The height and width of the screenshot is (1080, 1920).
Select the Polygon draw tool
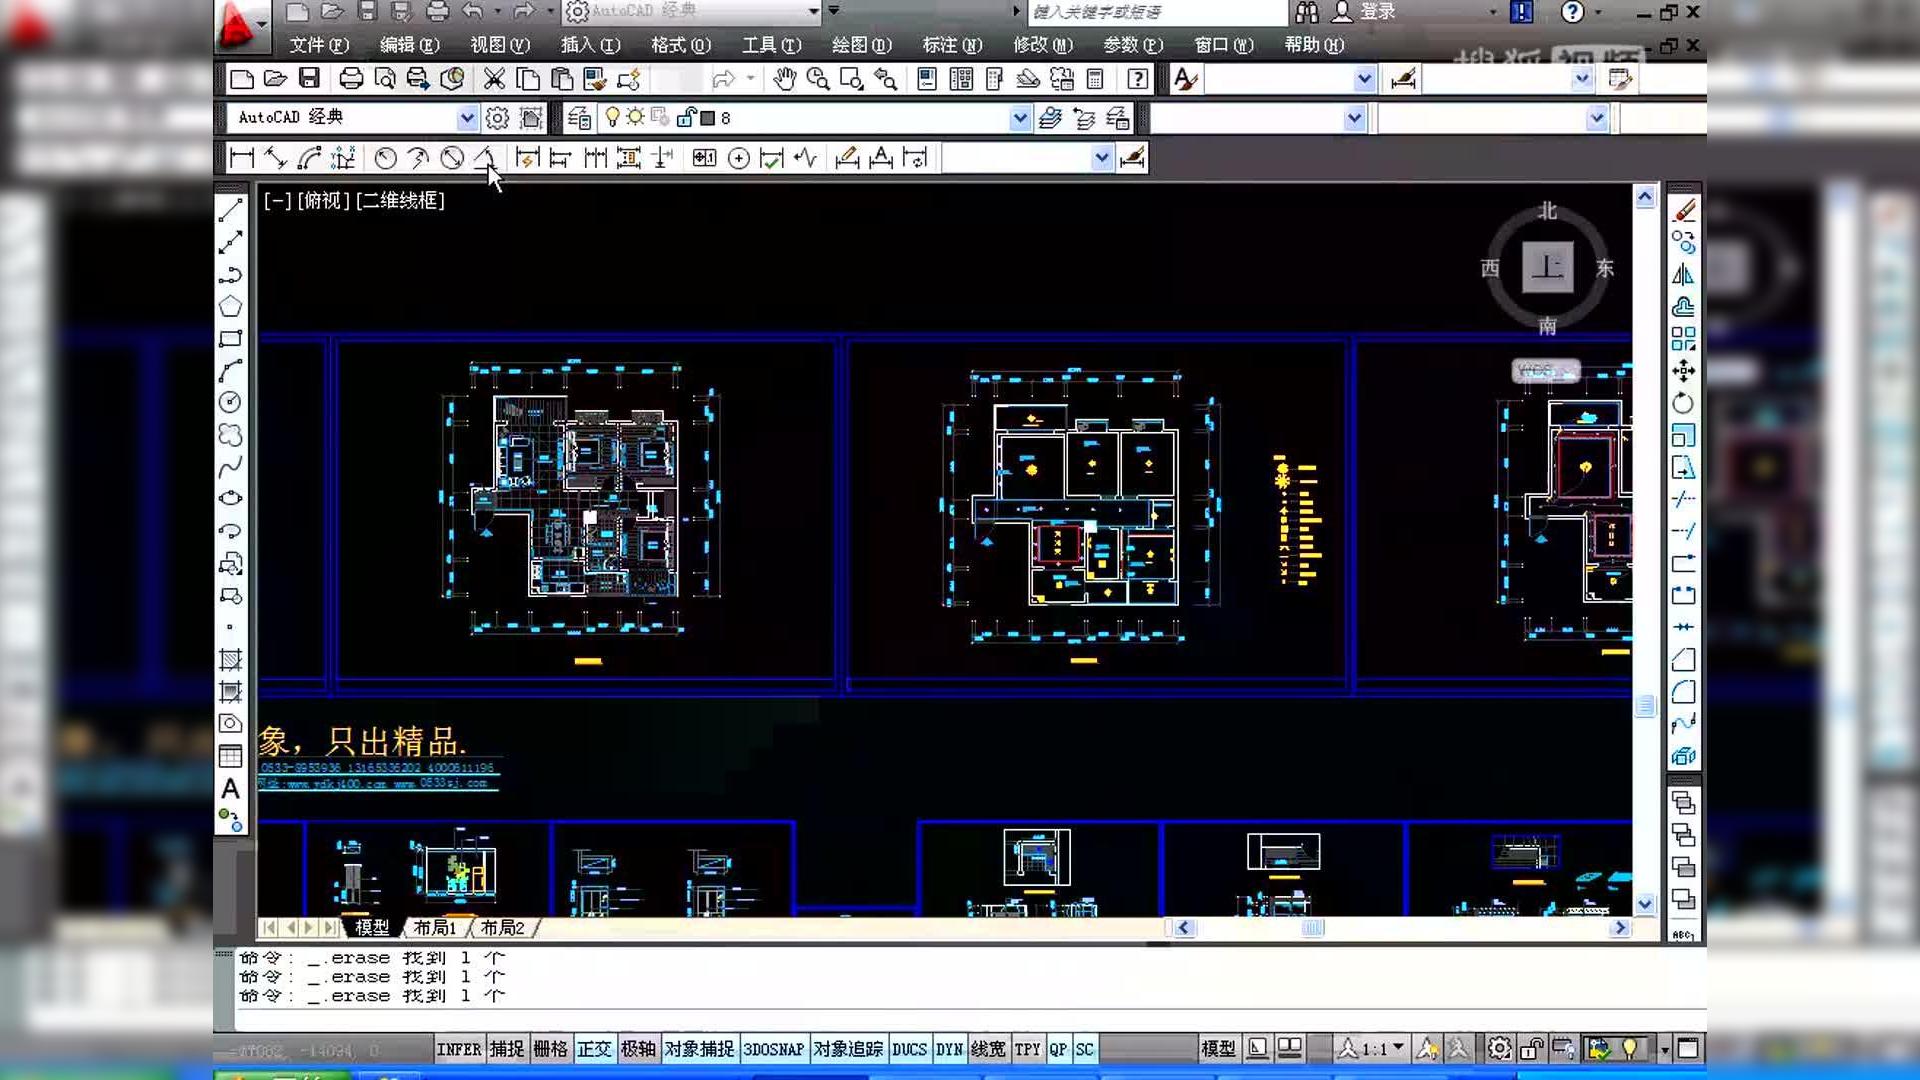tap(230, 306)
